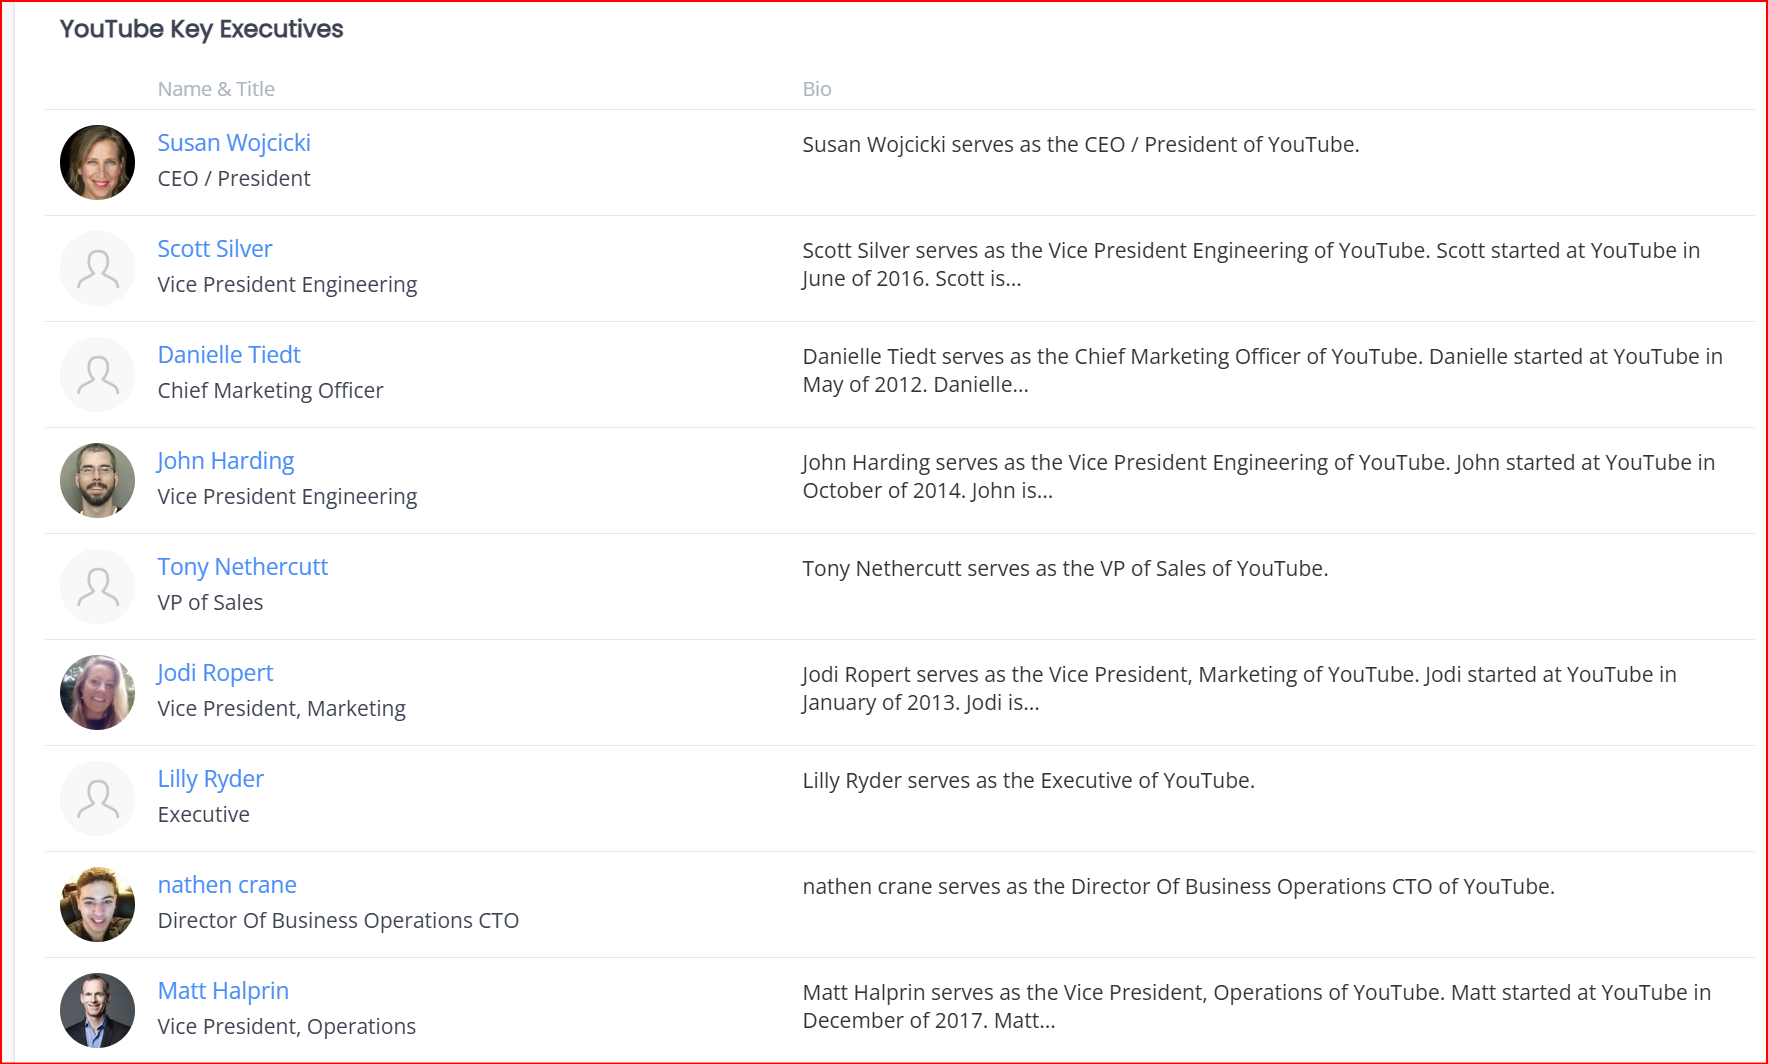
Task: Click Matt Halprin's profile photo
Action: tap(97, 1010)
